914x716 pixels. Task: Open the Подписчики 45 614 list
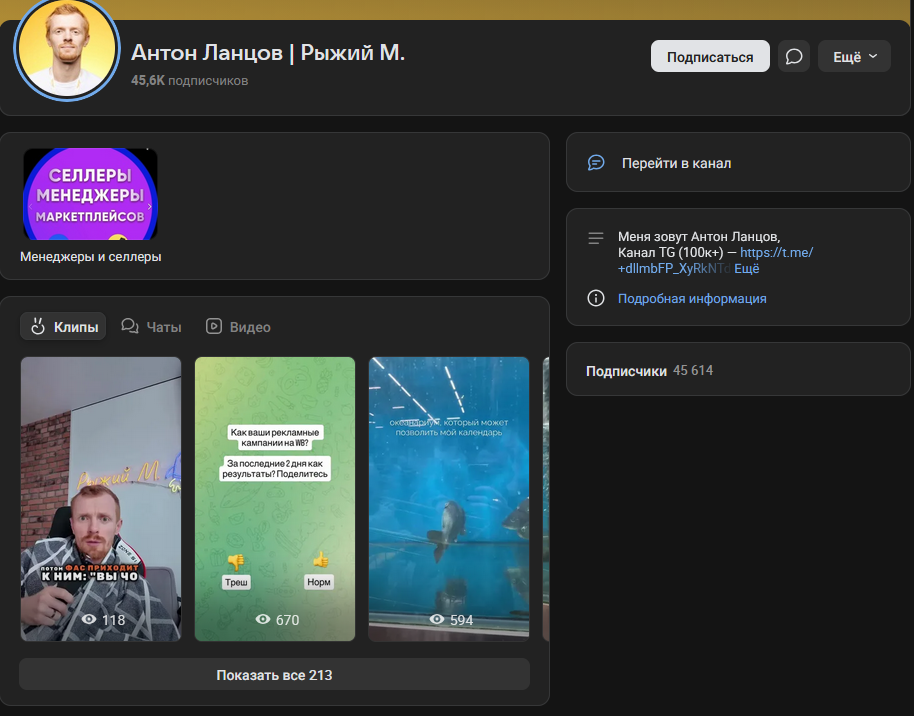649,371
